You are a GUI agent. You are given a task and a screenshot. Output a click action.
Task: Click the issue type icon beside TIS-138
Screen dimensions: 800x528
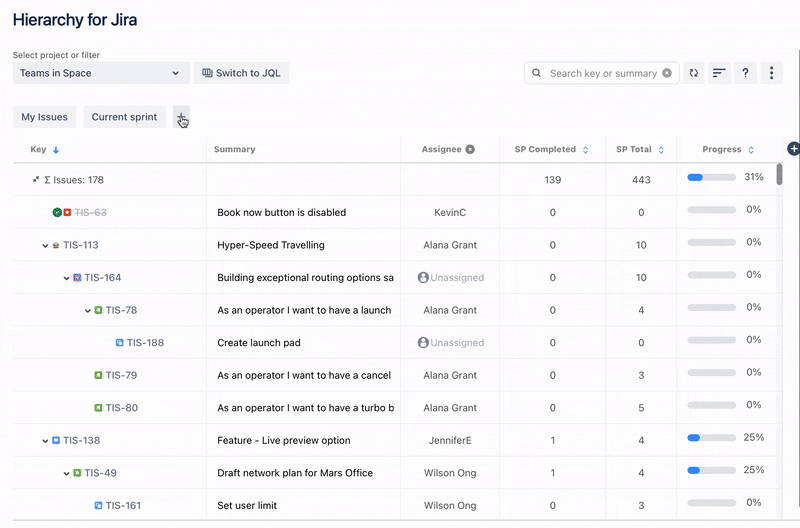[56, 440]
